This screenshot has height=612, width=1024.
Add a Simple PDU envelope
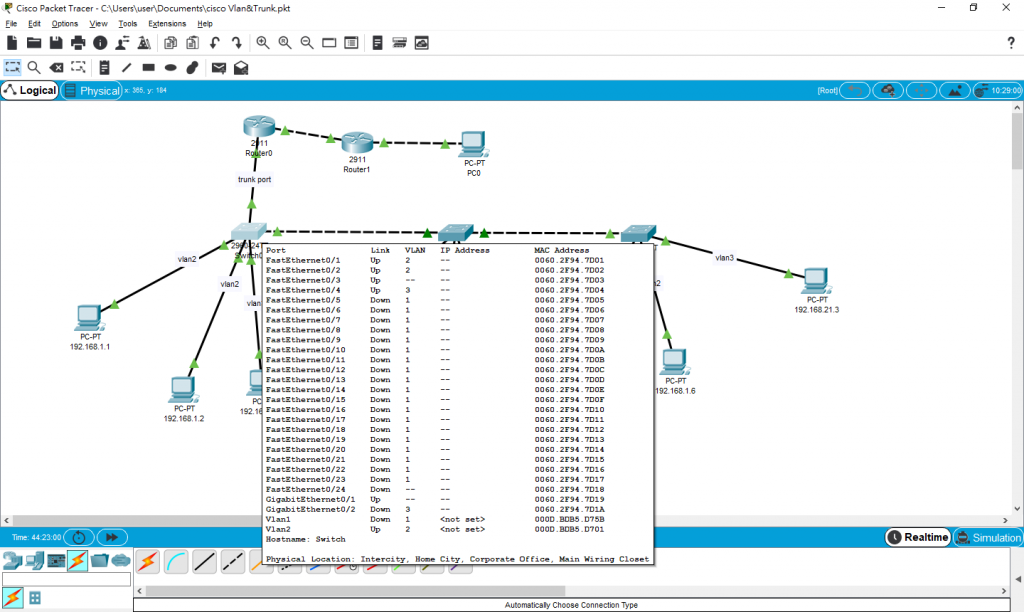tap(219, 67)
